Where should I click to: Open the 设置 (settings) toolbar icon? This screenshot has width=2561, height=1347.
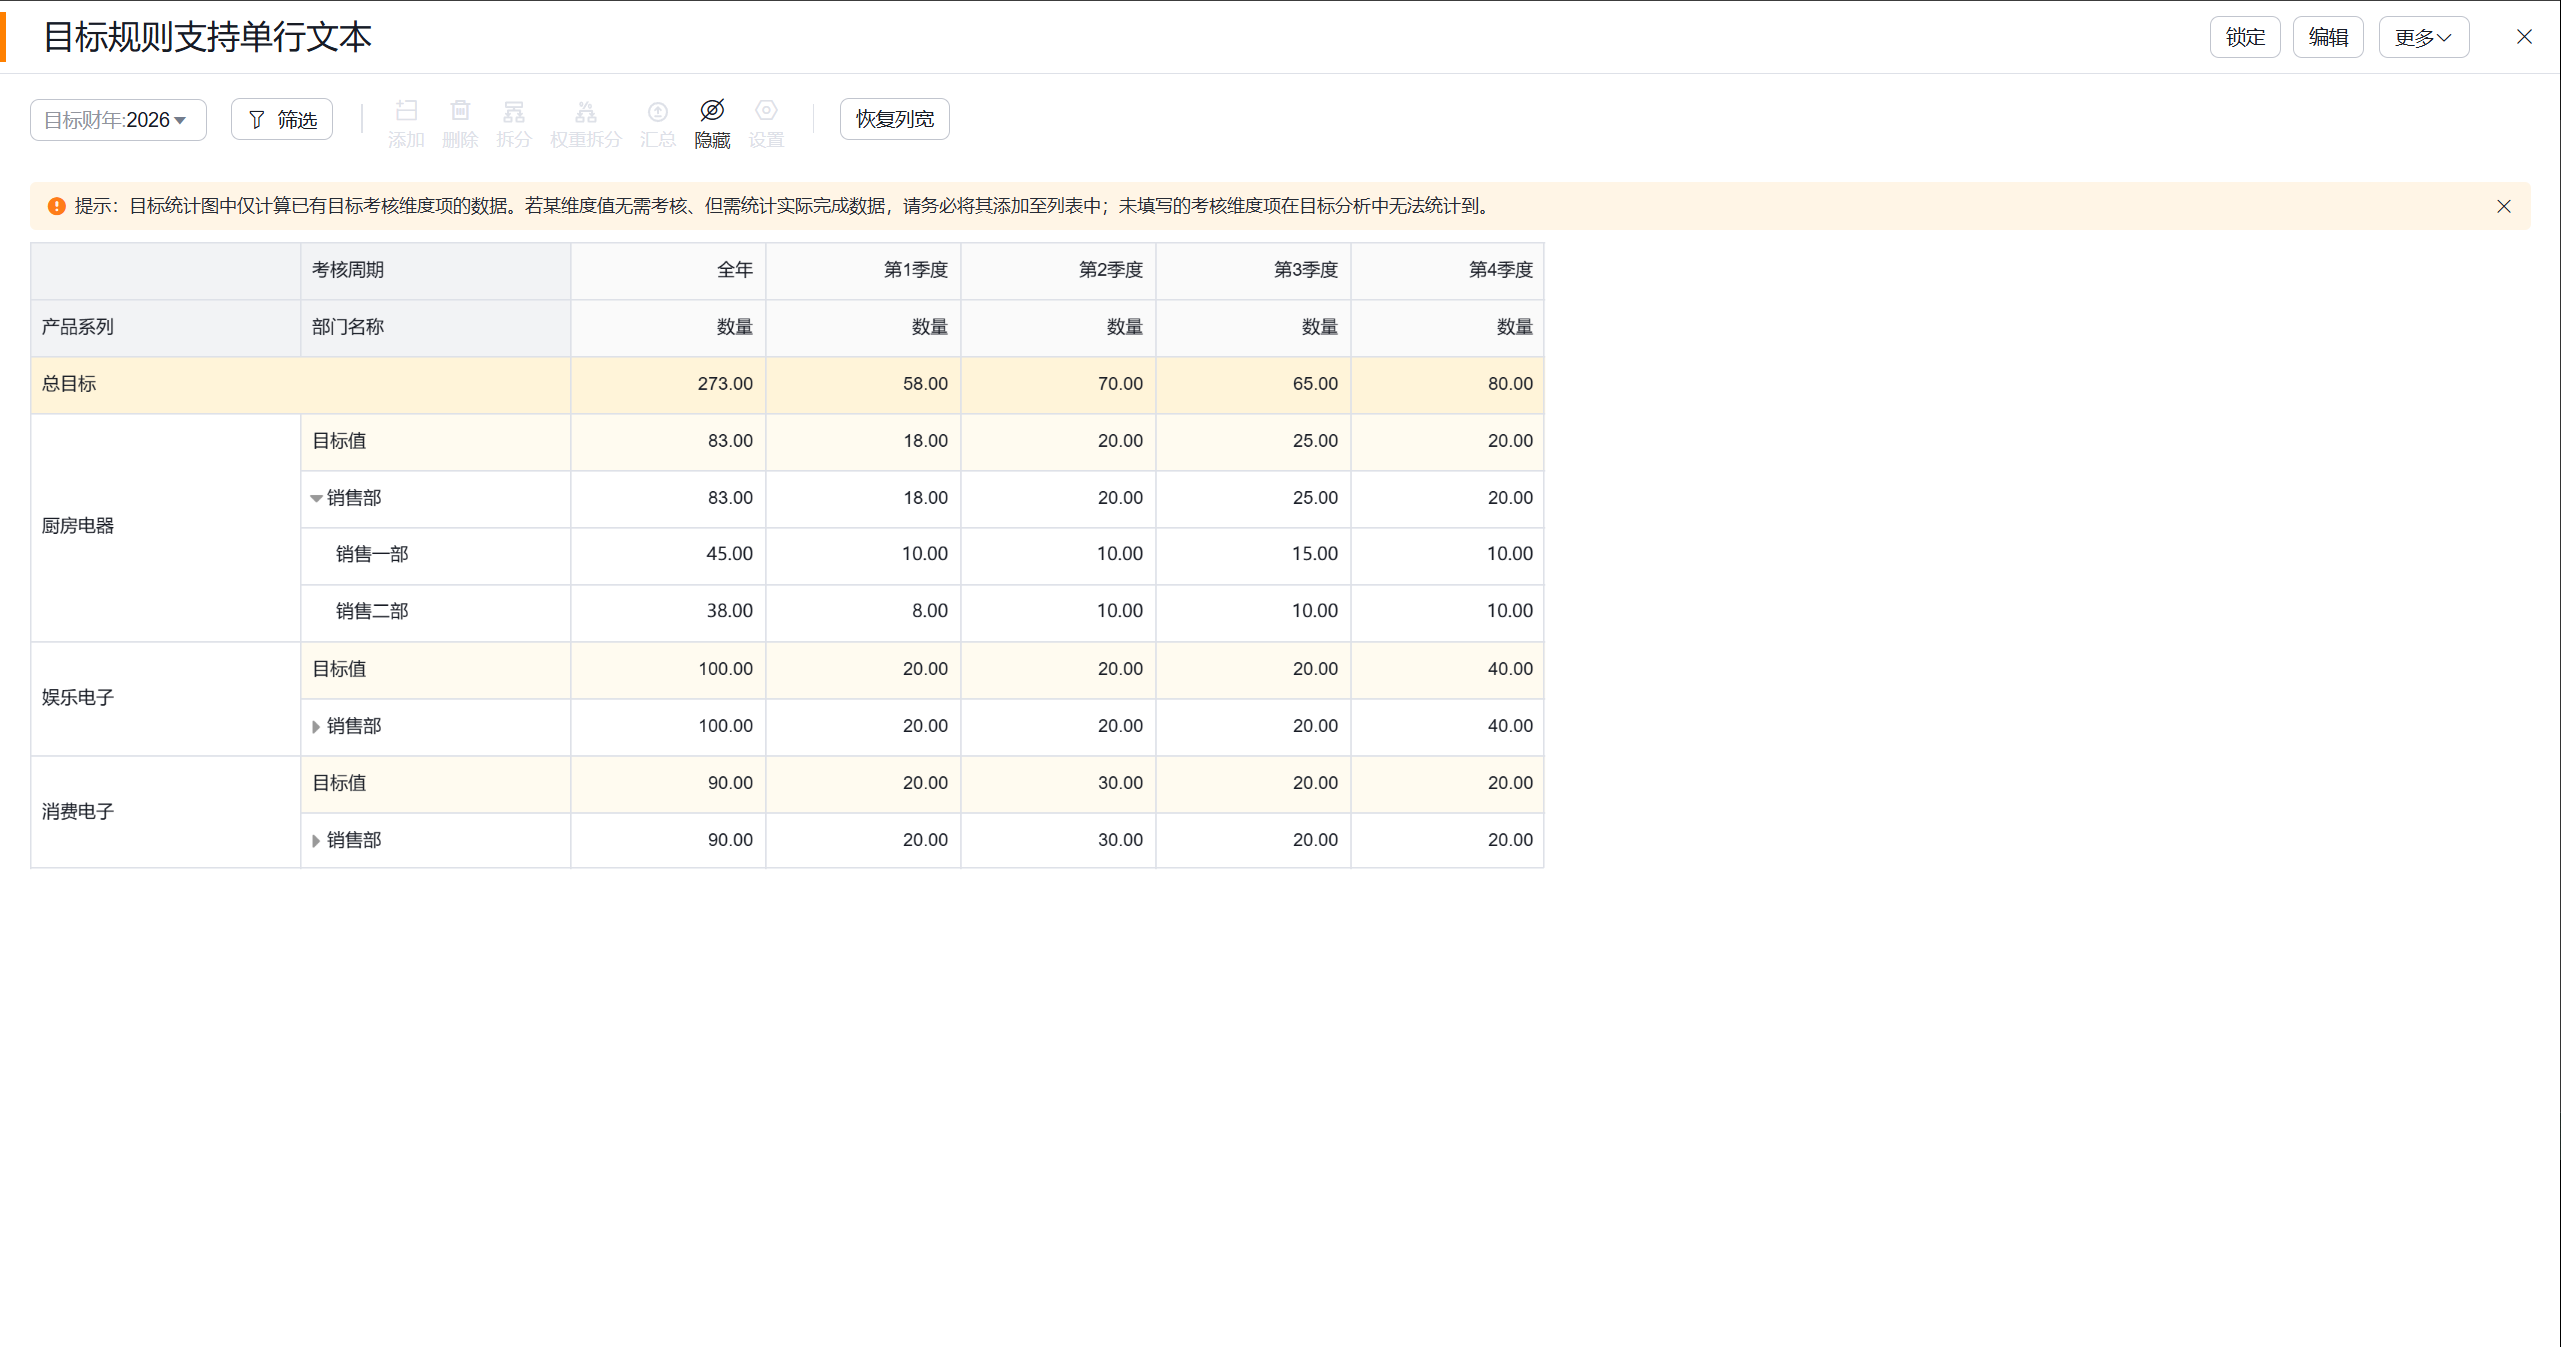pyautogui.click(x=766, y=111)
